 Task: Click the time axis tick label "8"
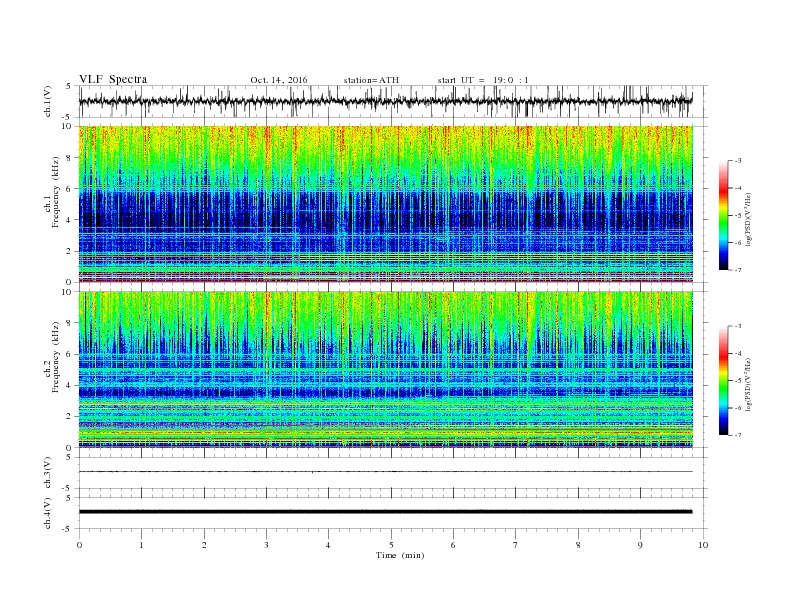[x=578, y=545]
